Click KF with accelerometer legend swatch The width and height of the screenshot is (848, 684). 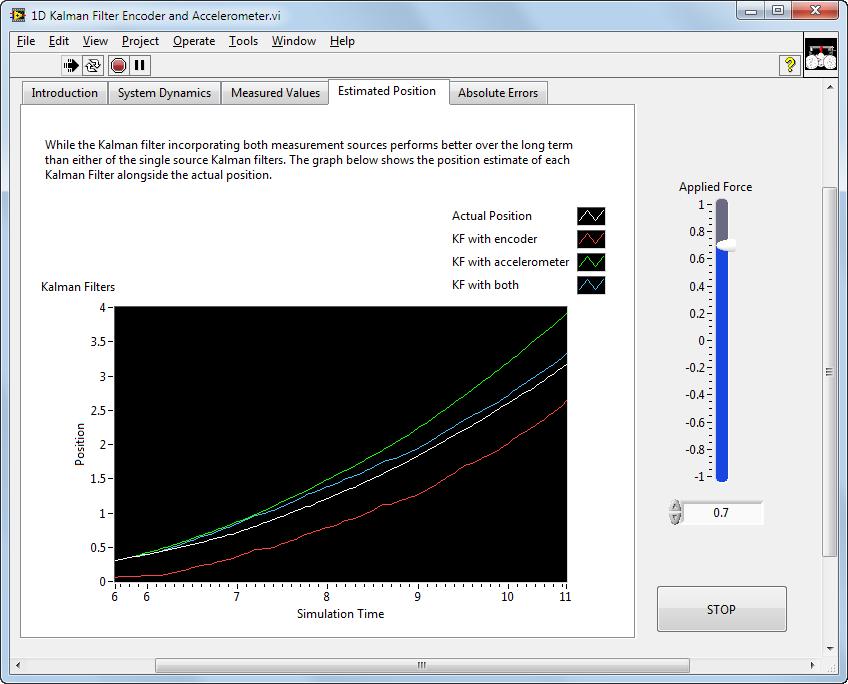coord(591,262)
